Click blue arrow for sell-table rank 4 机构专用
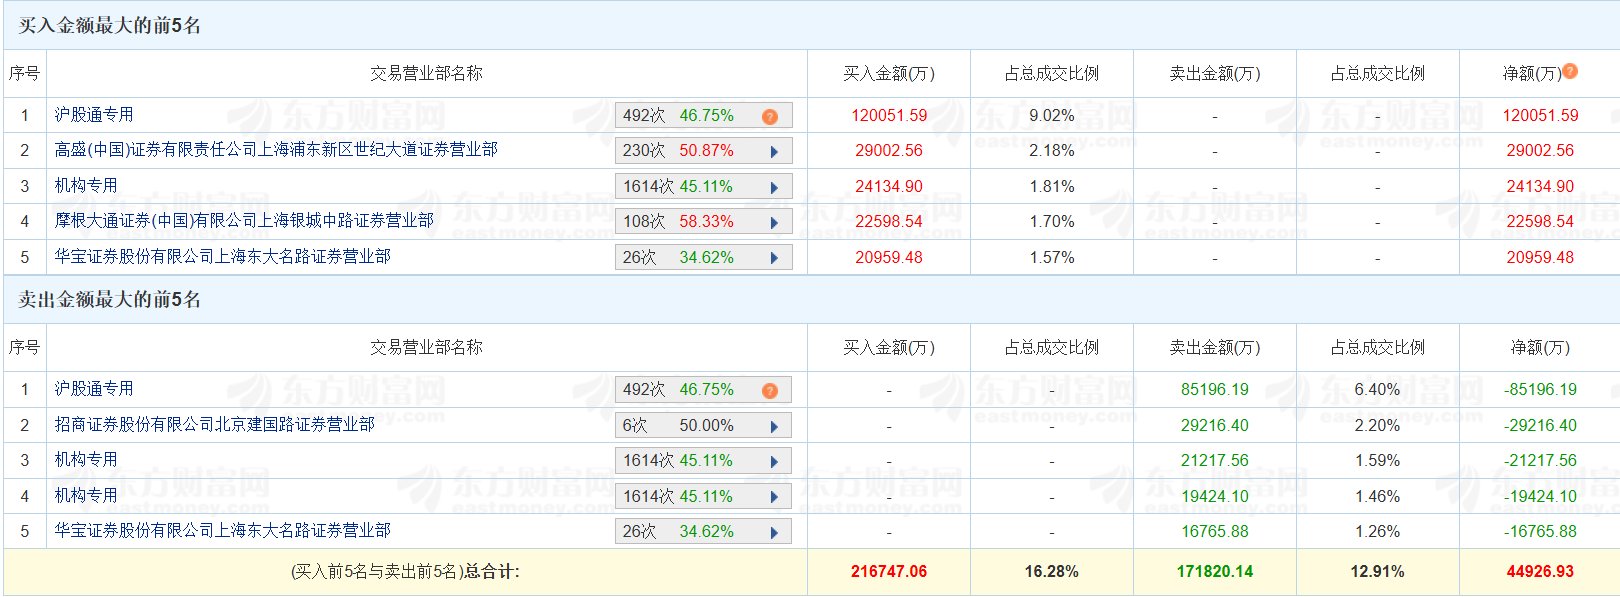The height and width of the screenshot is (597, 1620). click(x=774, y=497)
